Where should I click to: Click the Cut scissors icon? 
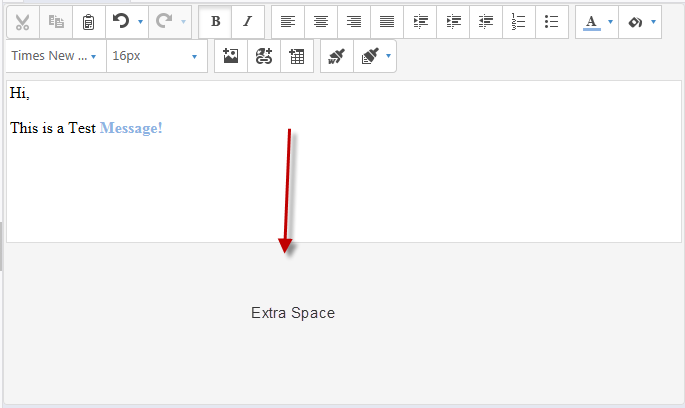(23, 21)
